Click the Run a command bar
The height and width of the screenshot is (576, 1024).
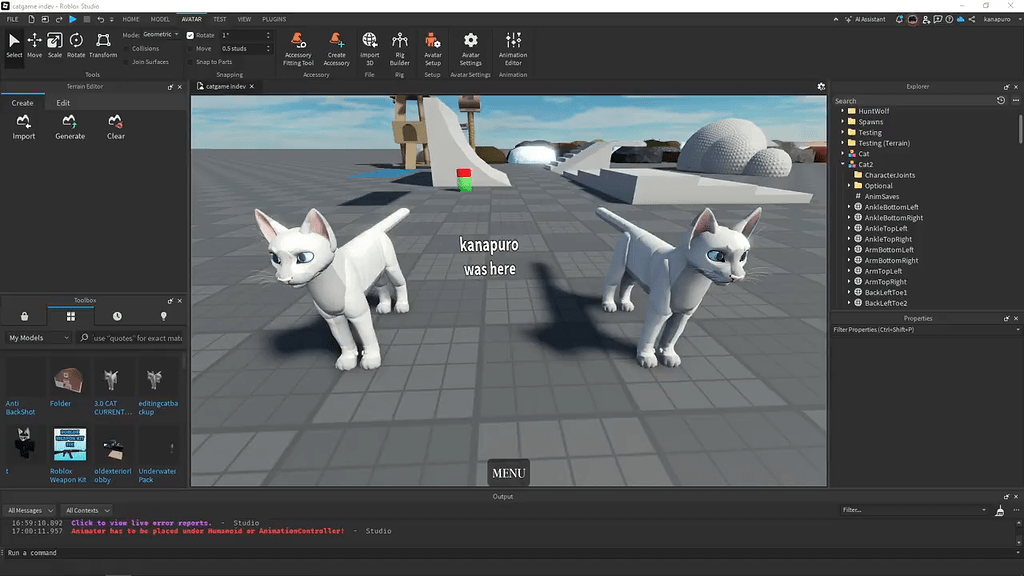(509, 552)
